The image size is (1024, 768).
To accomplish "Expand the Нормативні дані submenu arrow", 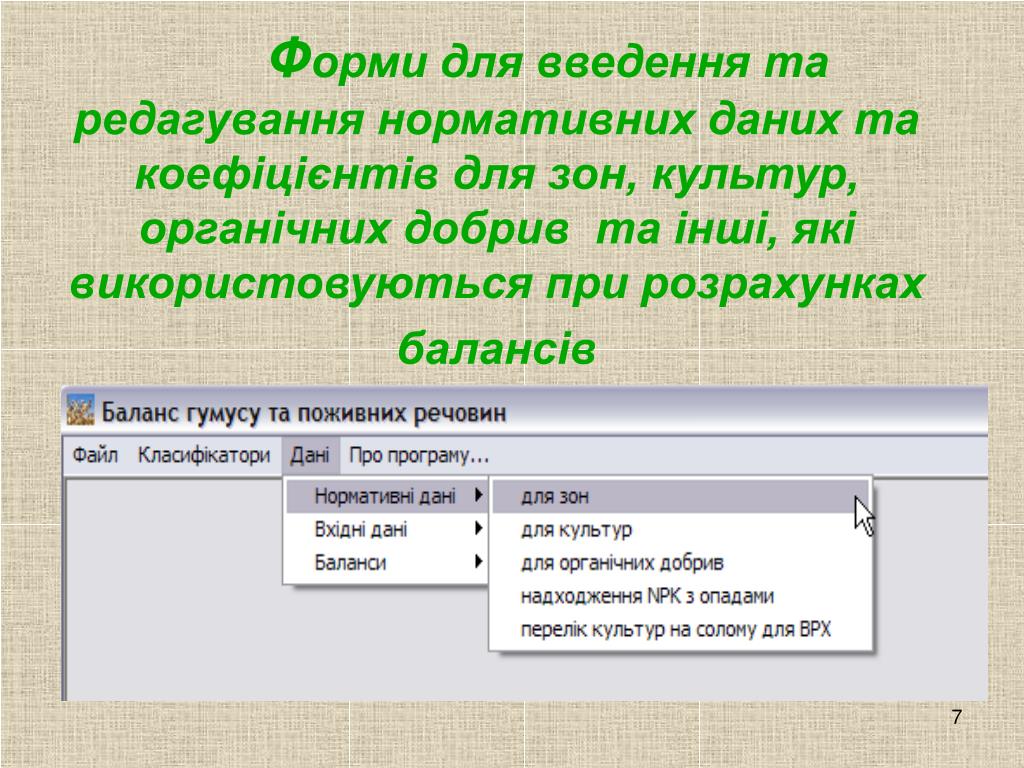I will tap(479, 495).
